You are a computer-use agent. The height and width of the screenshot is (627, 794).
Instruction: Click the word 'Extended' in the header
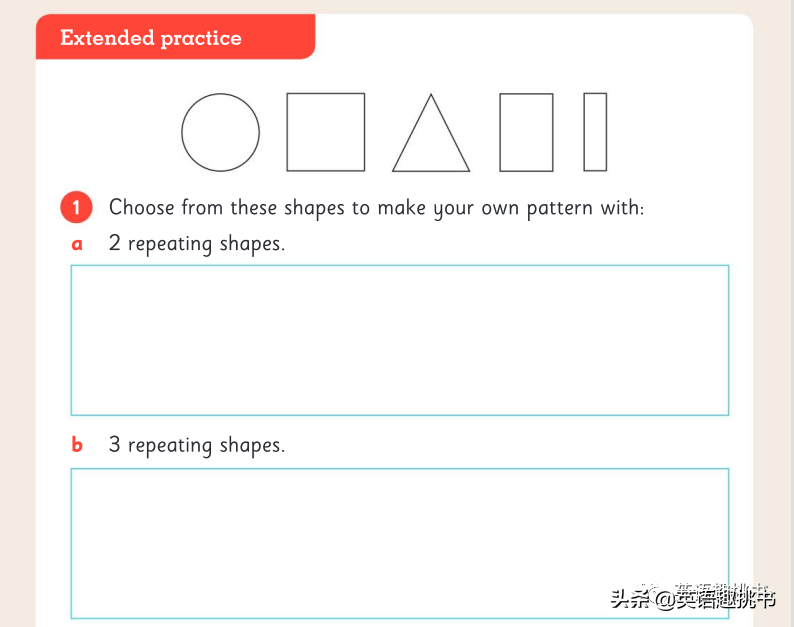(107, 37)
